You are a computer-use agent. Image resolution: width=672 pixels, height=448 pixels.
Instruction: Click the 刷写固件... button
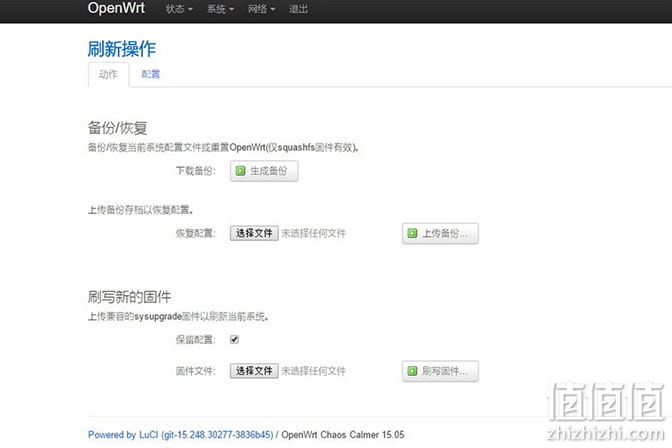(x=440, y=371)
